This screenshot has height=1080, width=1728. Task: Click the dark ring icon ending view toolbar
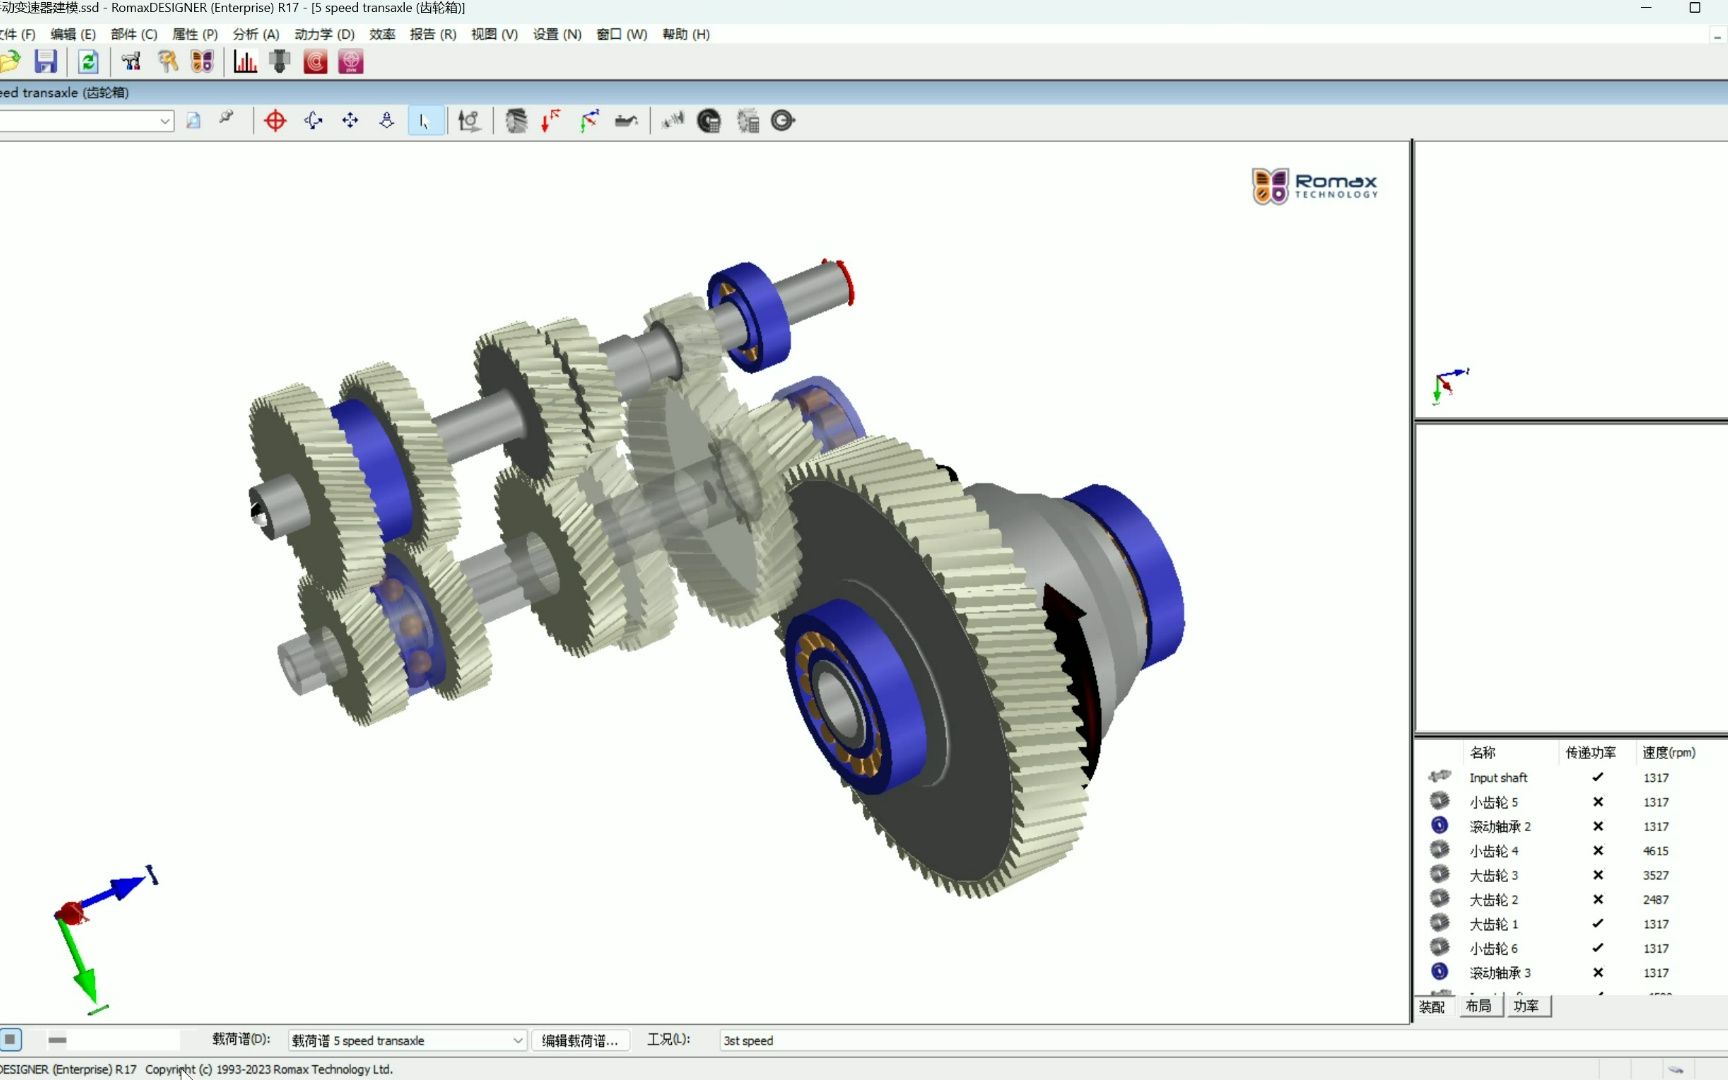pyautogui.click(x=783, y=121)
